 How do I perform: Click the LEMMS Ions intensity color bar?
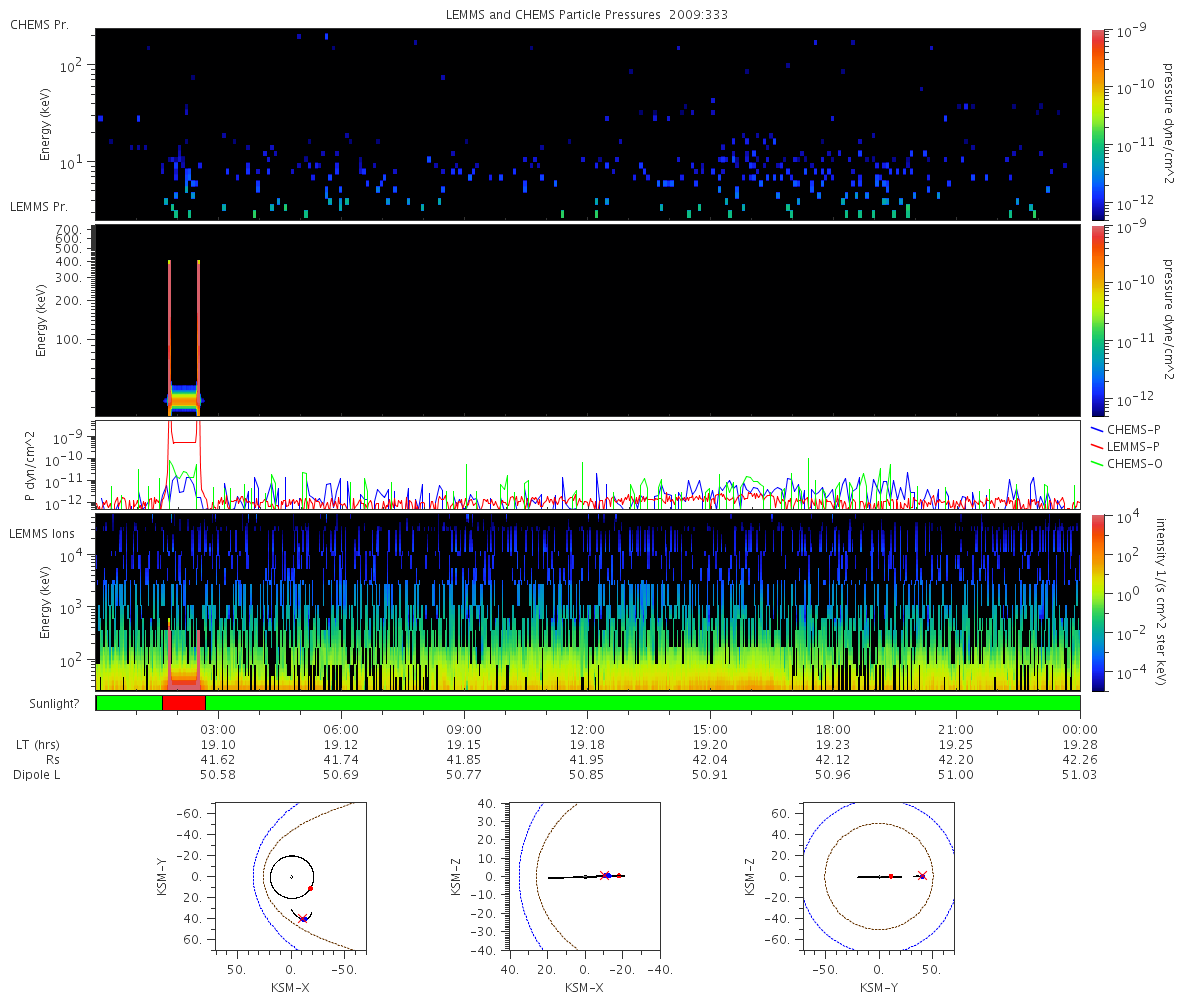point(1098,603)
